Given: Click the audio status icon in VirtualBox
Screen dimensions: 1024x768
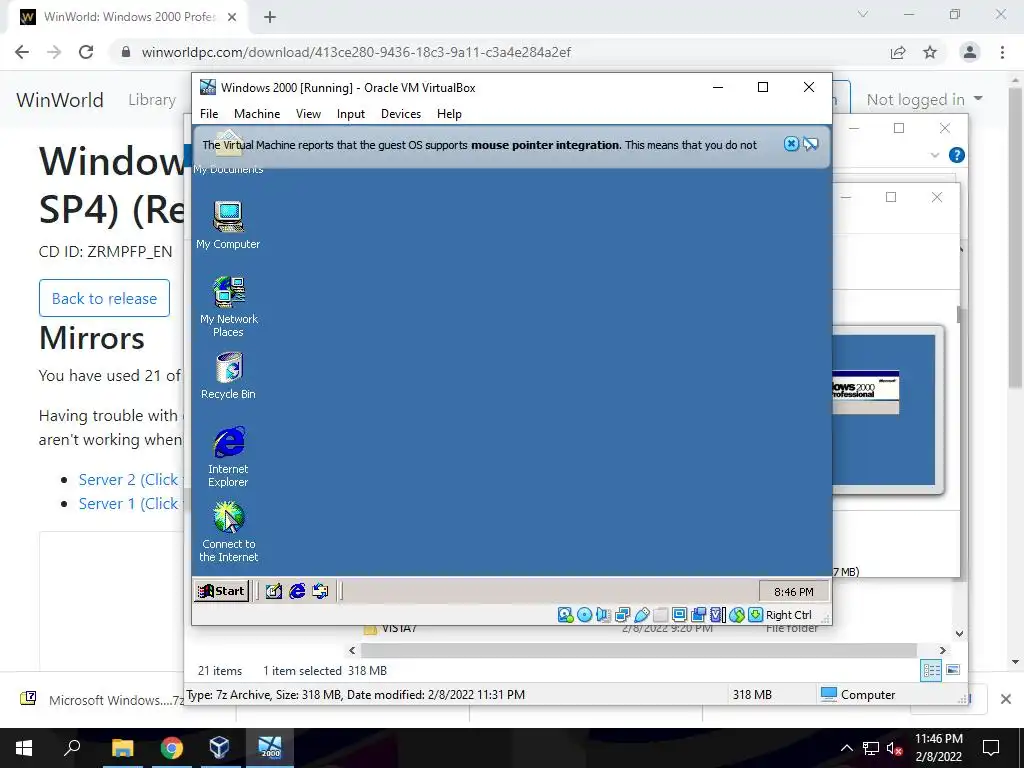Looking at the screenshot, I should (603, 615).
